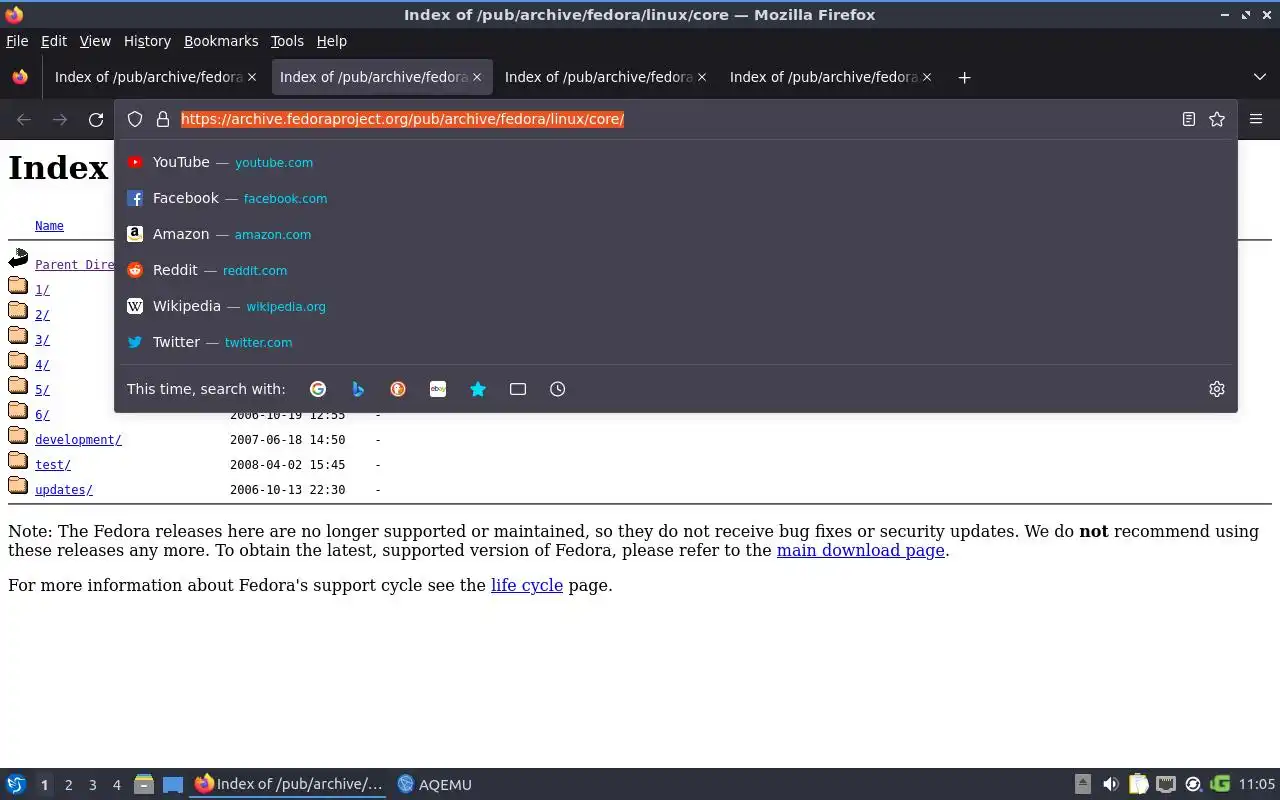Switch to AQEMU window in the taskbar

point(434,784)
